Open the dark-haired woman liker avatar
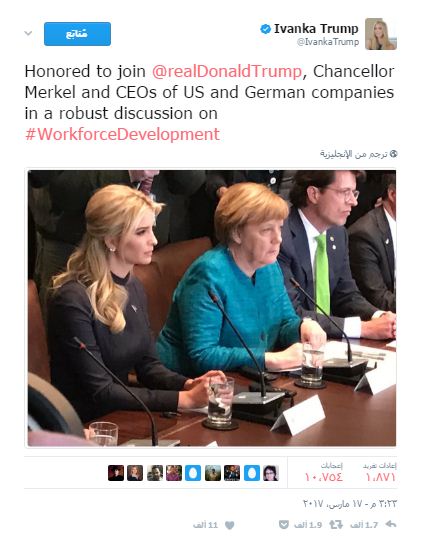 pos(271,473)
